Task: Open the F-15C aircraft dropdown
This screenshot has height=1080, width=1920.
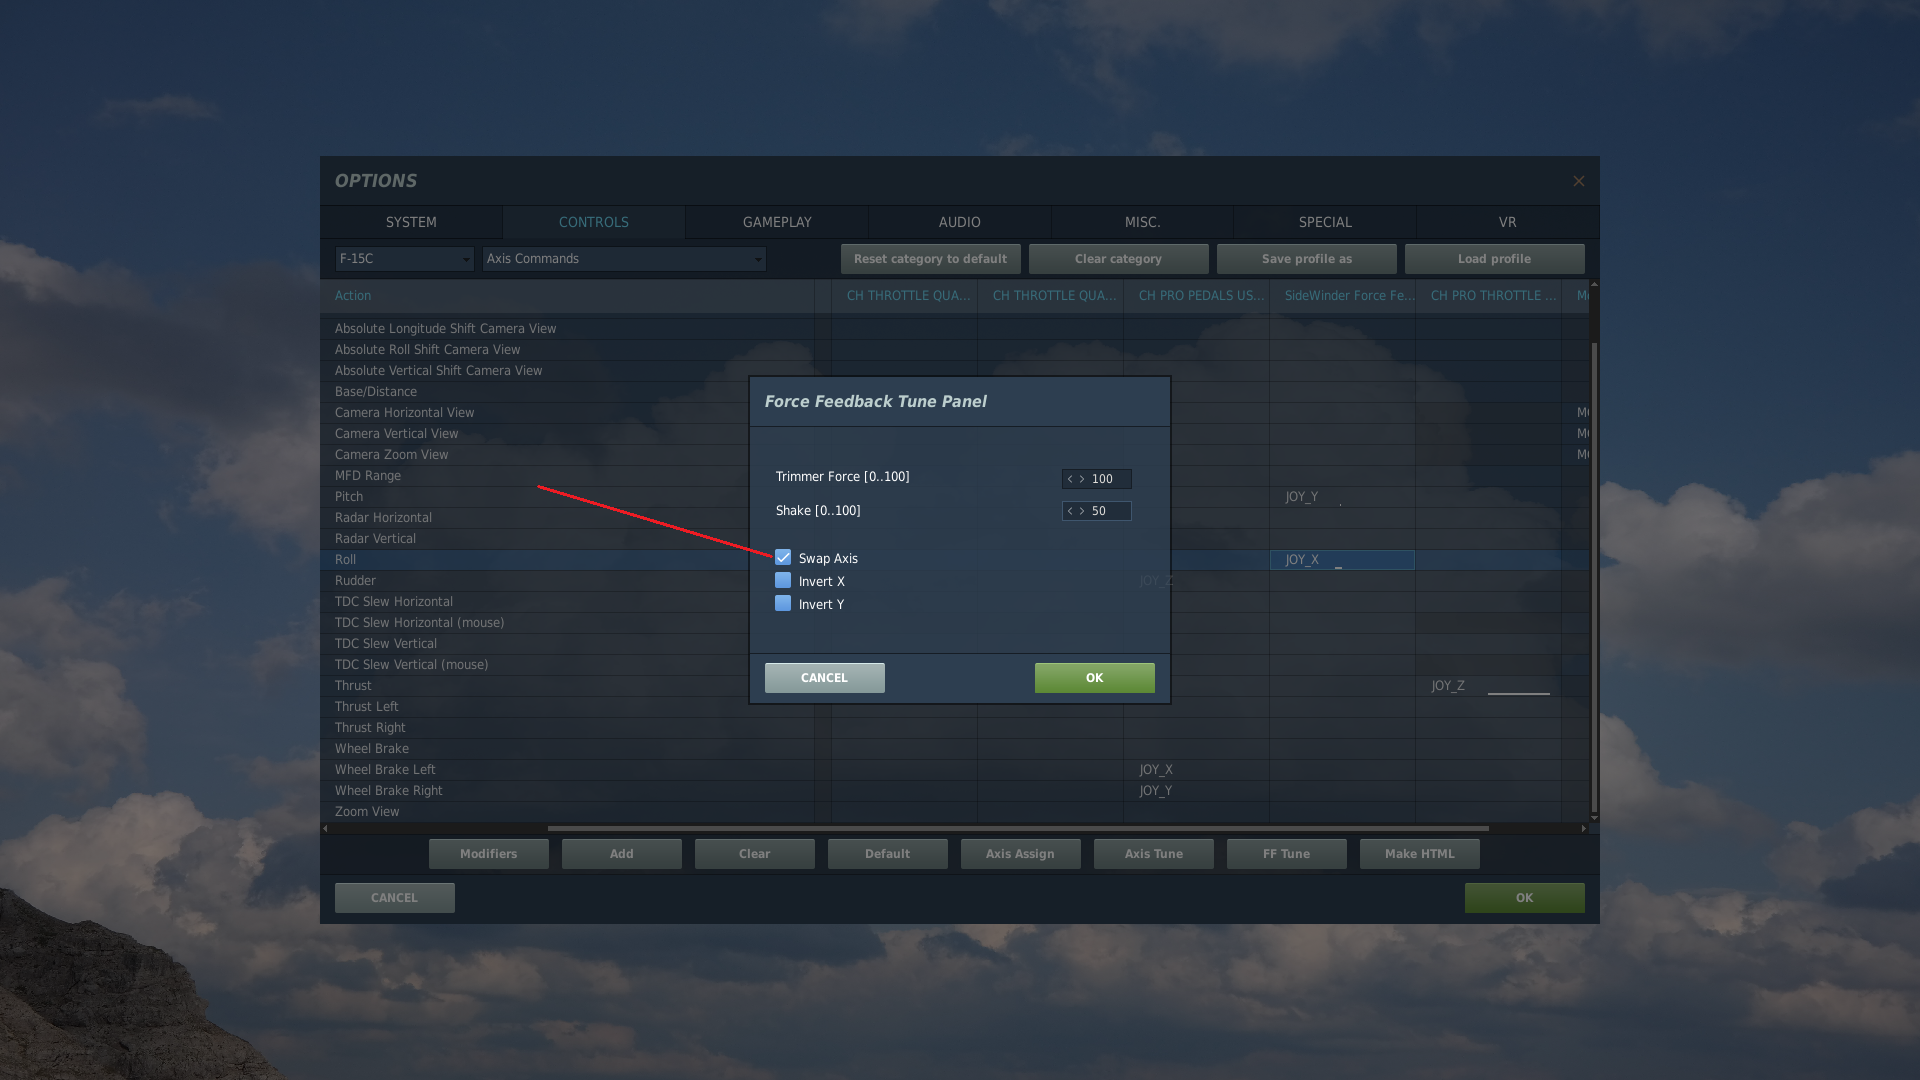Action: click(404, 259)
